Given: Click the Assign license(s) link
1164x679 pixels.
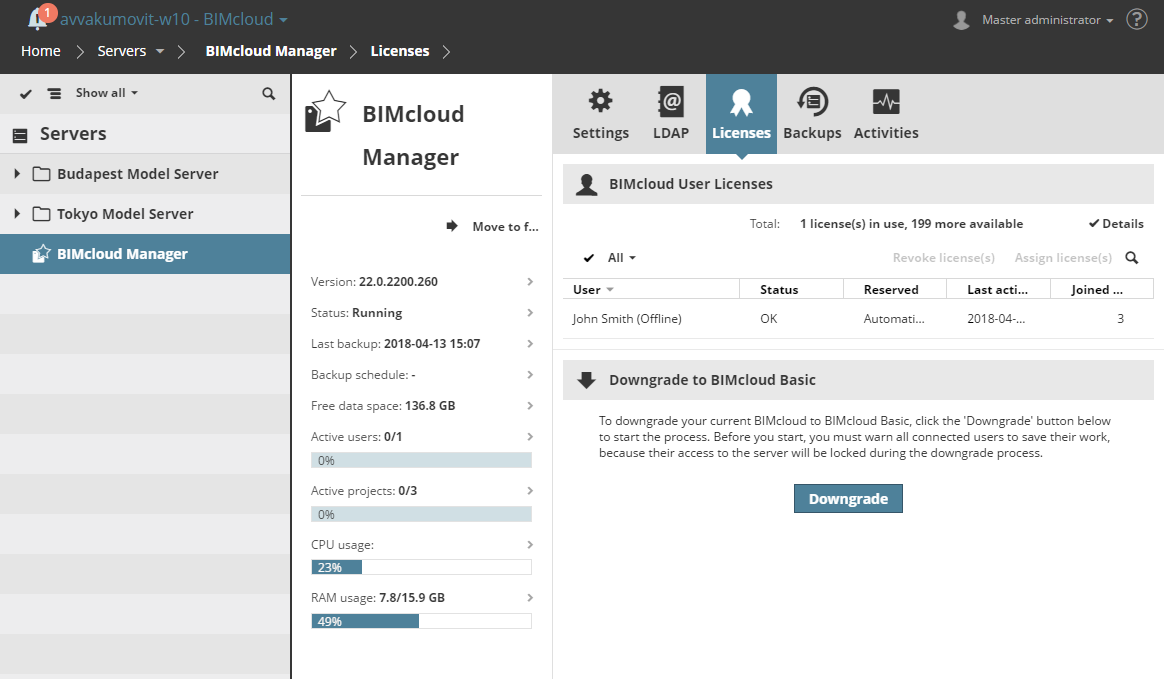Looking at the screenshot, I should 1062,257.
